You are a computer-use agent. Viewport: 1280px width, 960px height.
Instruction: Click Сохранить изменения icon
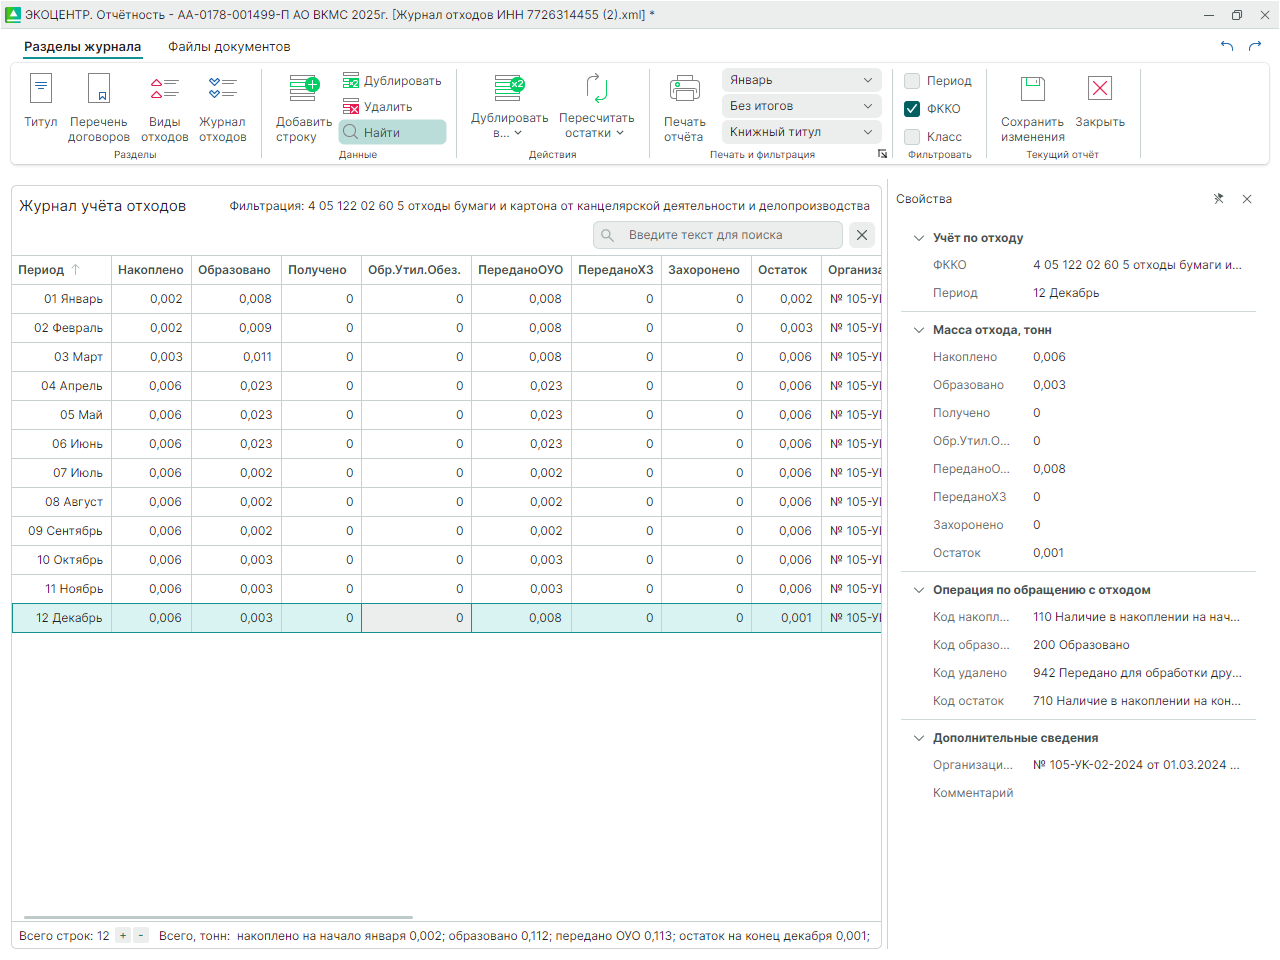click(x=1032, y=90)
